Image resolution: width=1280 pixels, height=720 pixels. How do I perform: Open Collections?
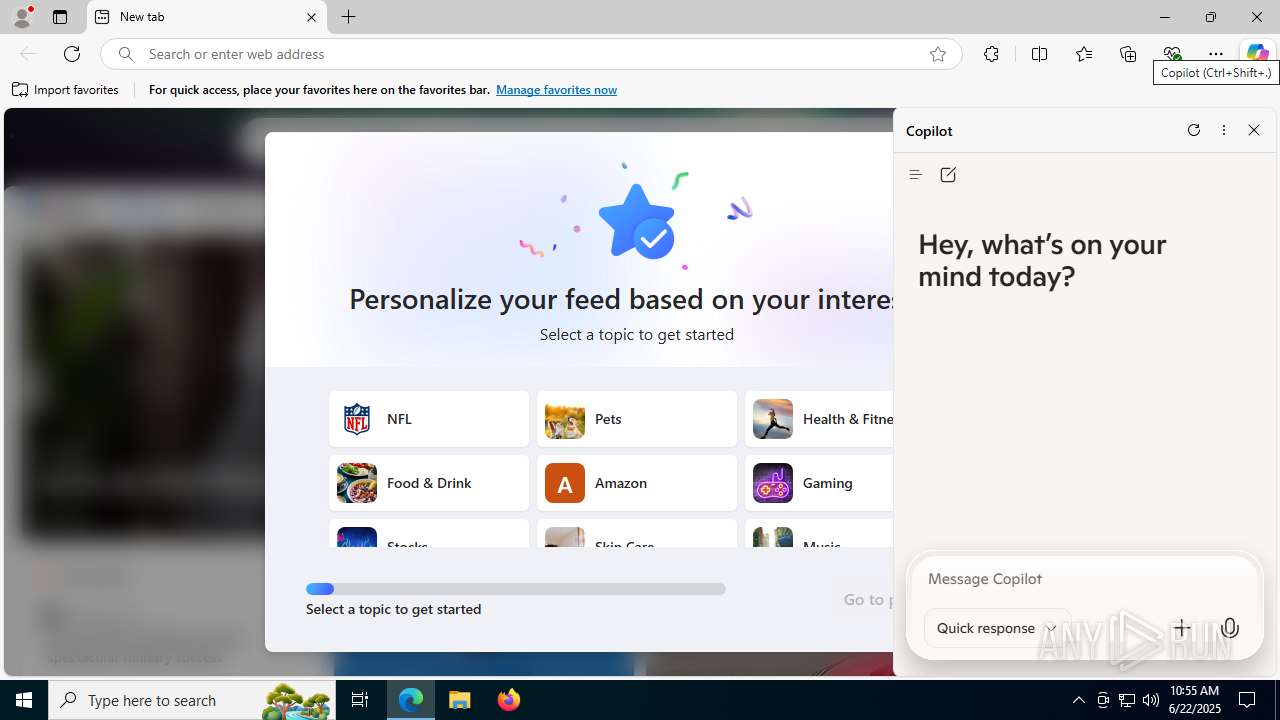click(1128, 54)
